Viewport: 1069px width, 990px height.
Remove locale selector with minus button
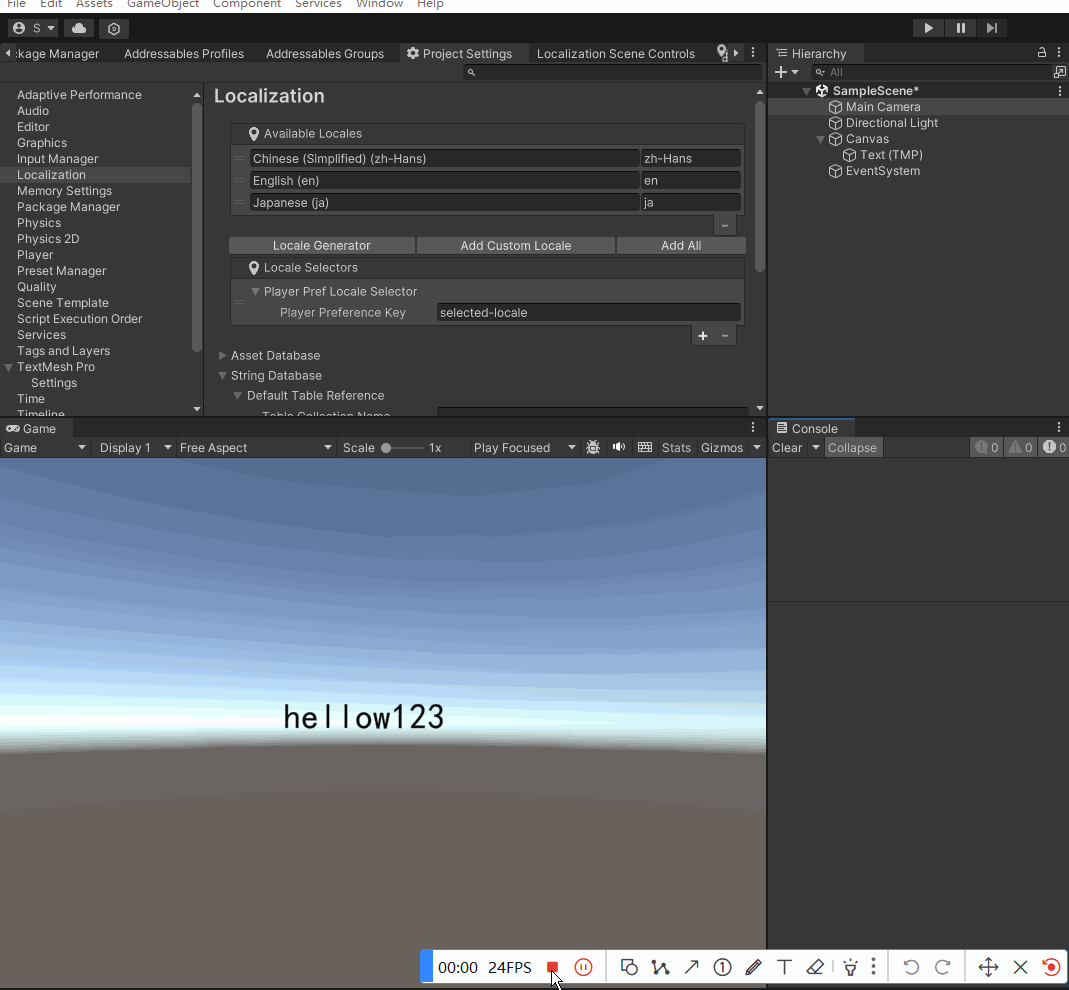coord(725,335)
